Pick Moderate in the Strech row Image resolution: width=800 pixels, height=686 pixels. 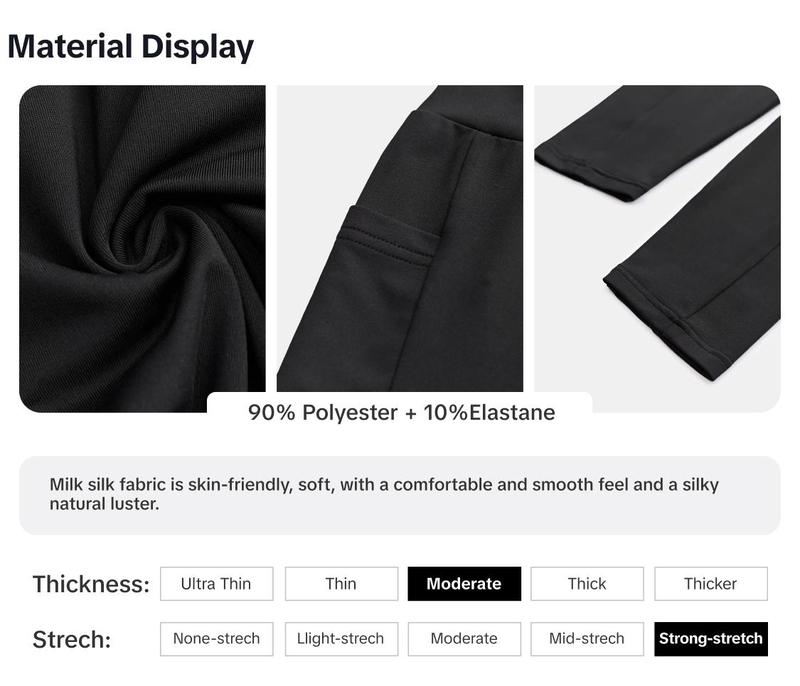464,639
